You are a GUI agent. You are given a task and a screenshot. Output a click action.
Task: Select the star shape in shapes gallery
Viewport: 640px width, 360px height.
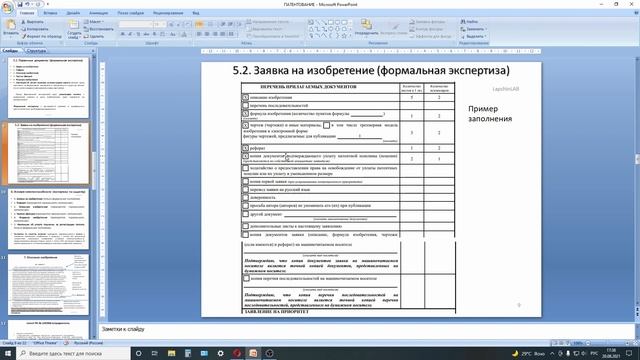tap(344, 36)
